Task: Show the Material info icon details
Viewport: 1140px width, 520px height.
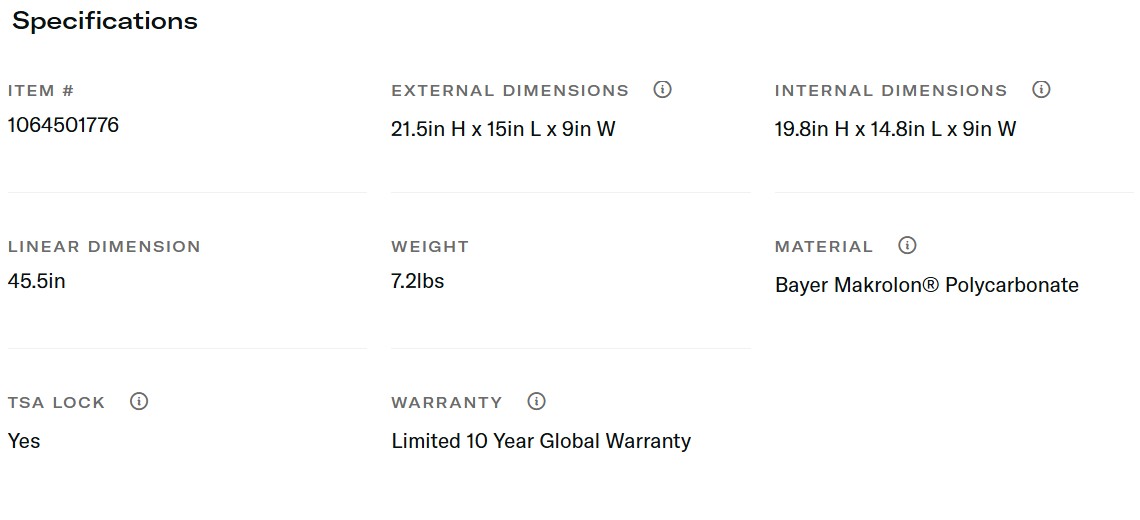Action: tap(907, 245)
